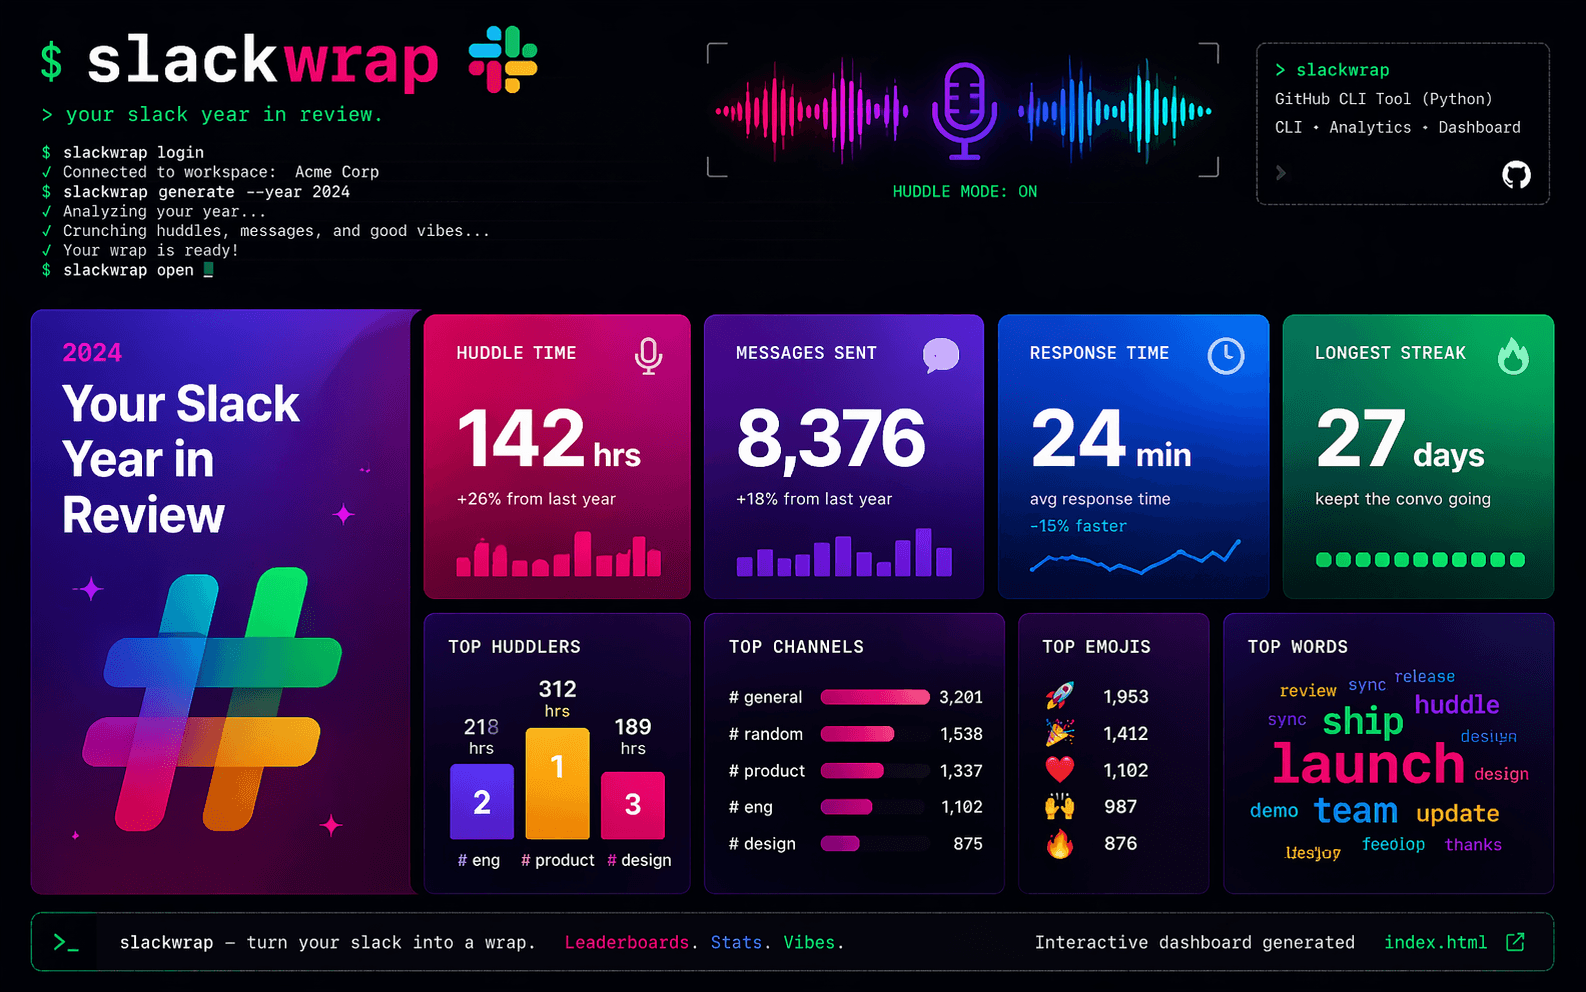The width and height of the screenshot is (1586, 992).
Task: Select the purple rank 2 podium block
Action: (482, 801)
